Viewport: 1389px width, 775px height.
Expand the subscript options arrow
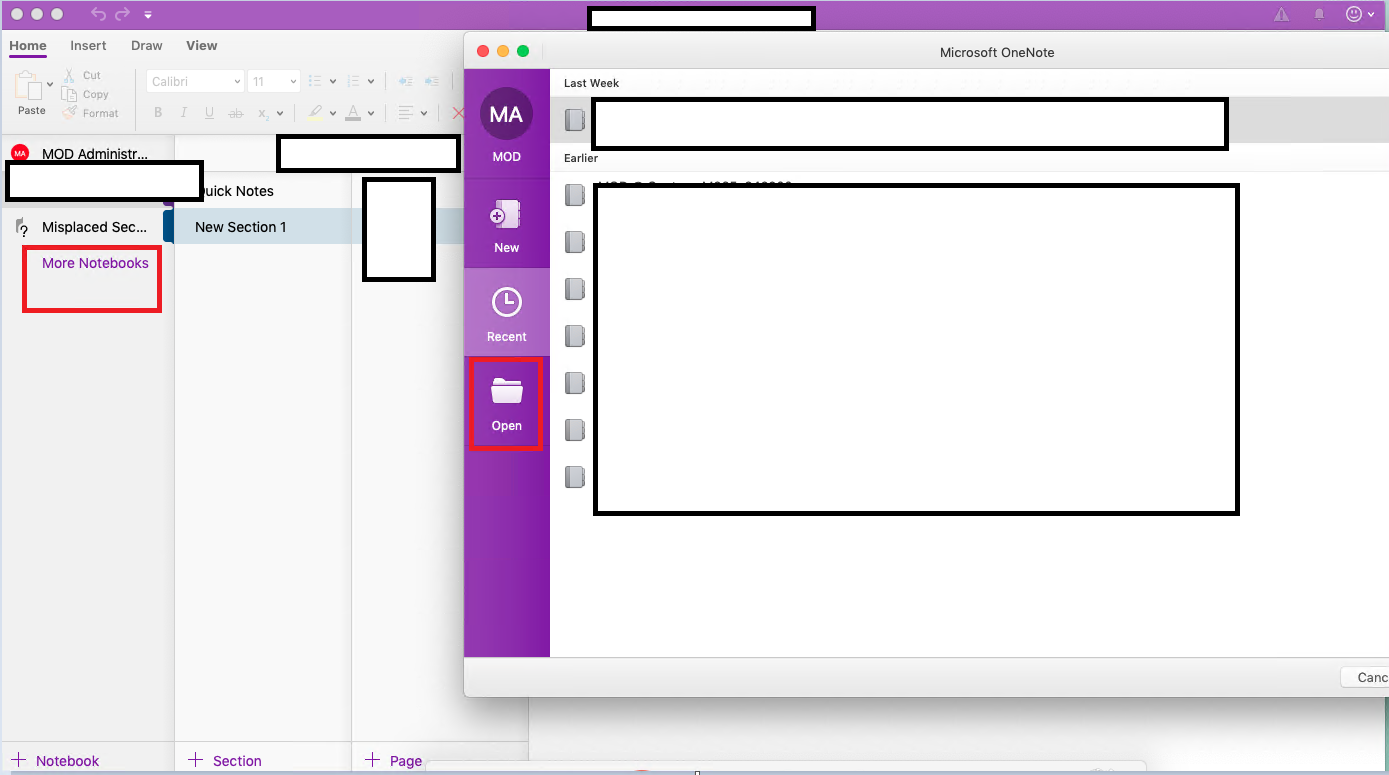(280, 114)
